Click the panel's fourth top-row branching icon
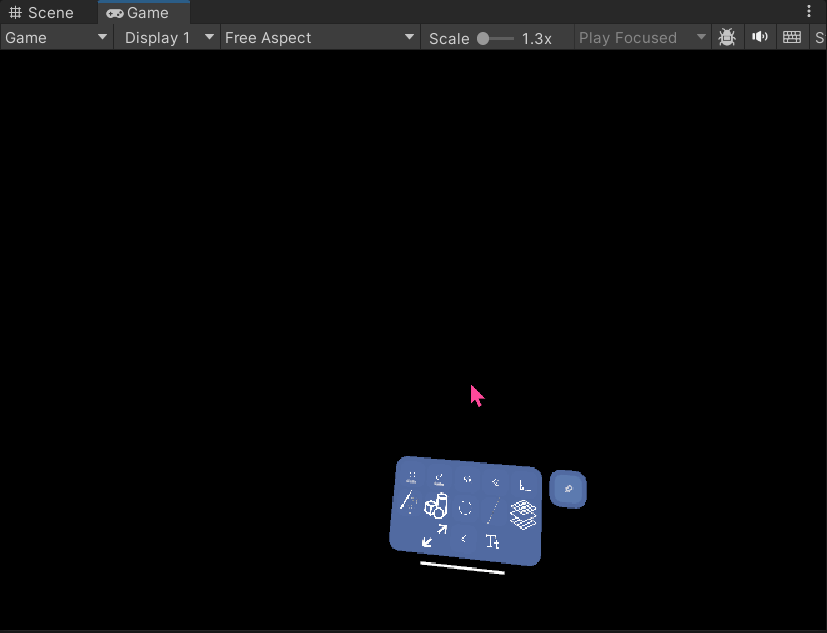 click(495, 482)
